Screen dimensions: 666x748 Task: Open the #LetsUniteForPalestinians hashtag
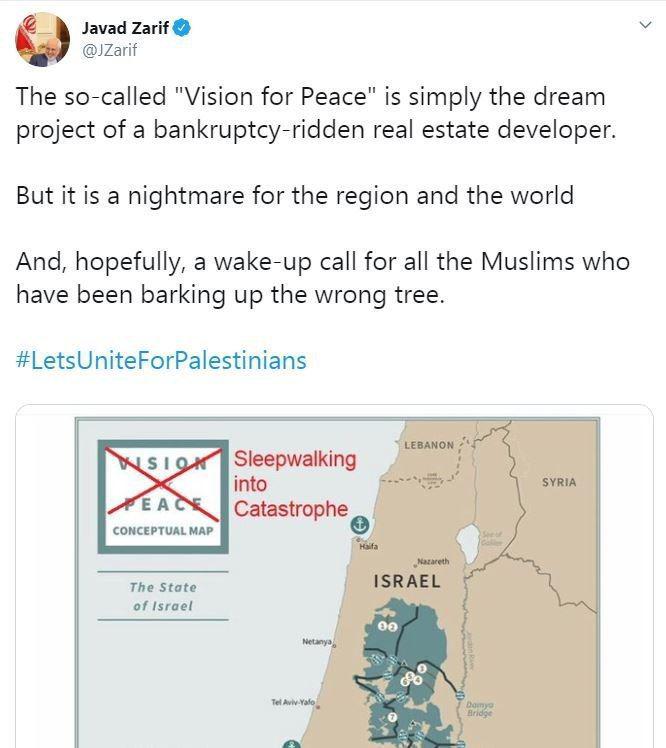tap(161, 360)
